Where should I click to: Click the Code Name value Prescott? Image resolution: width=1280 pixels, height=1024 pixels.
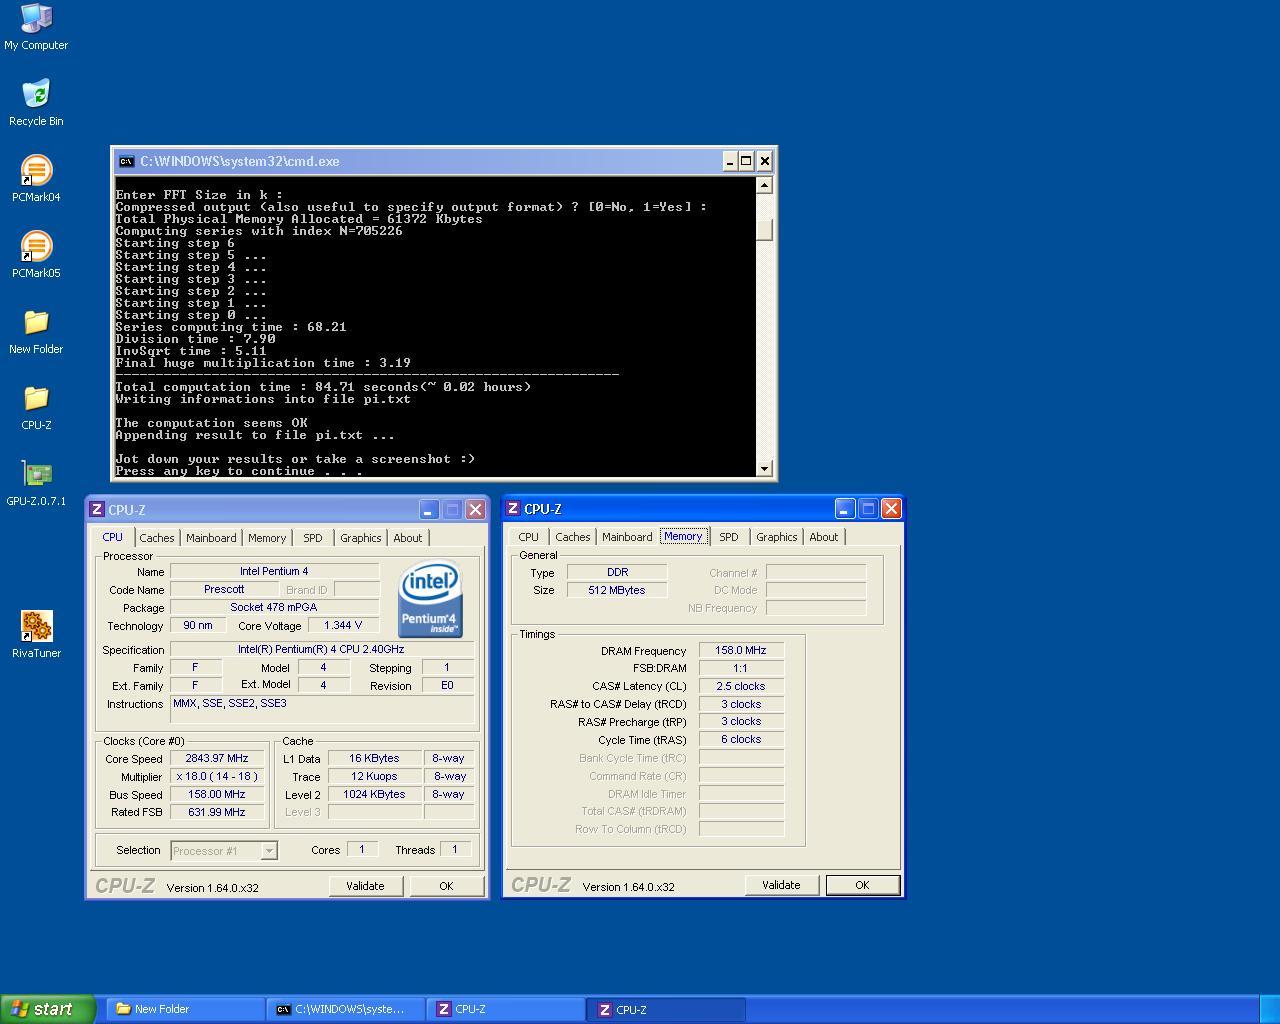point(224,589)
